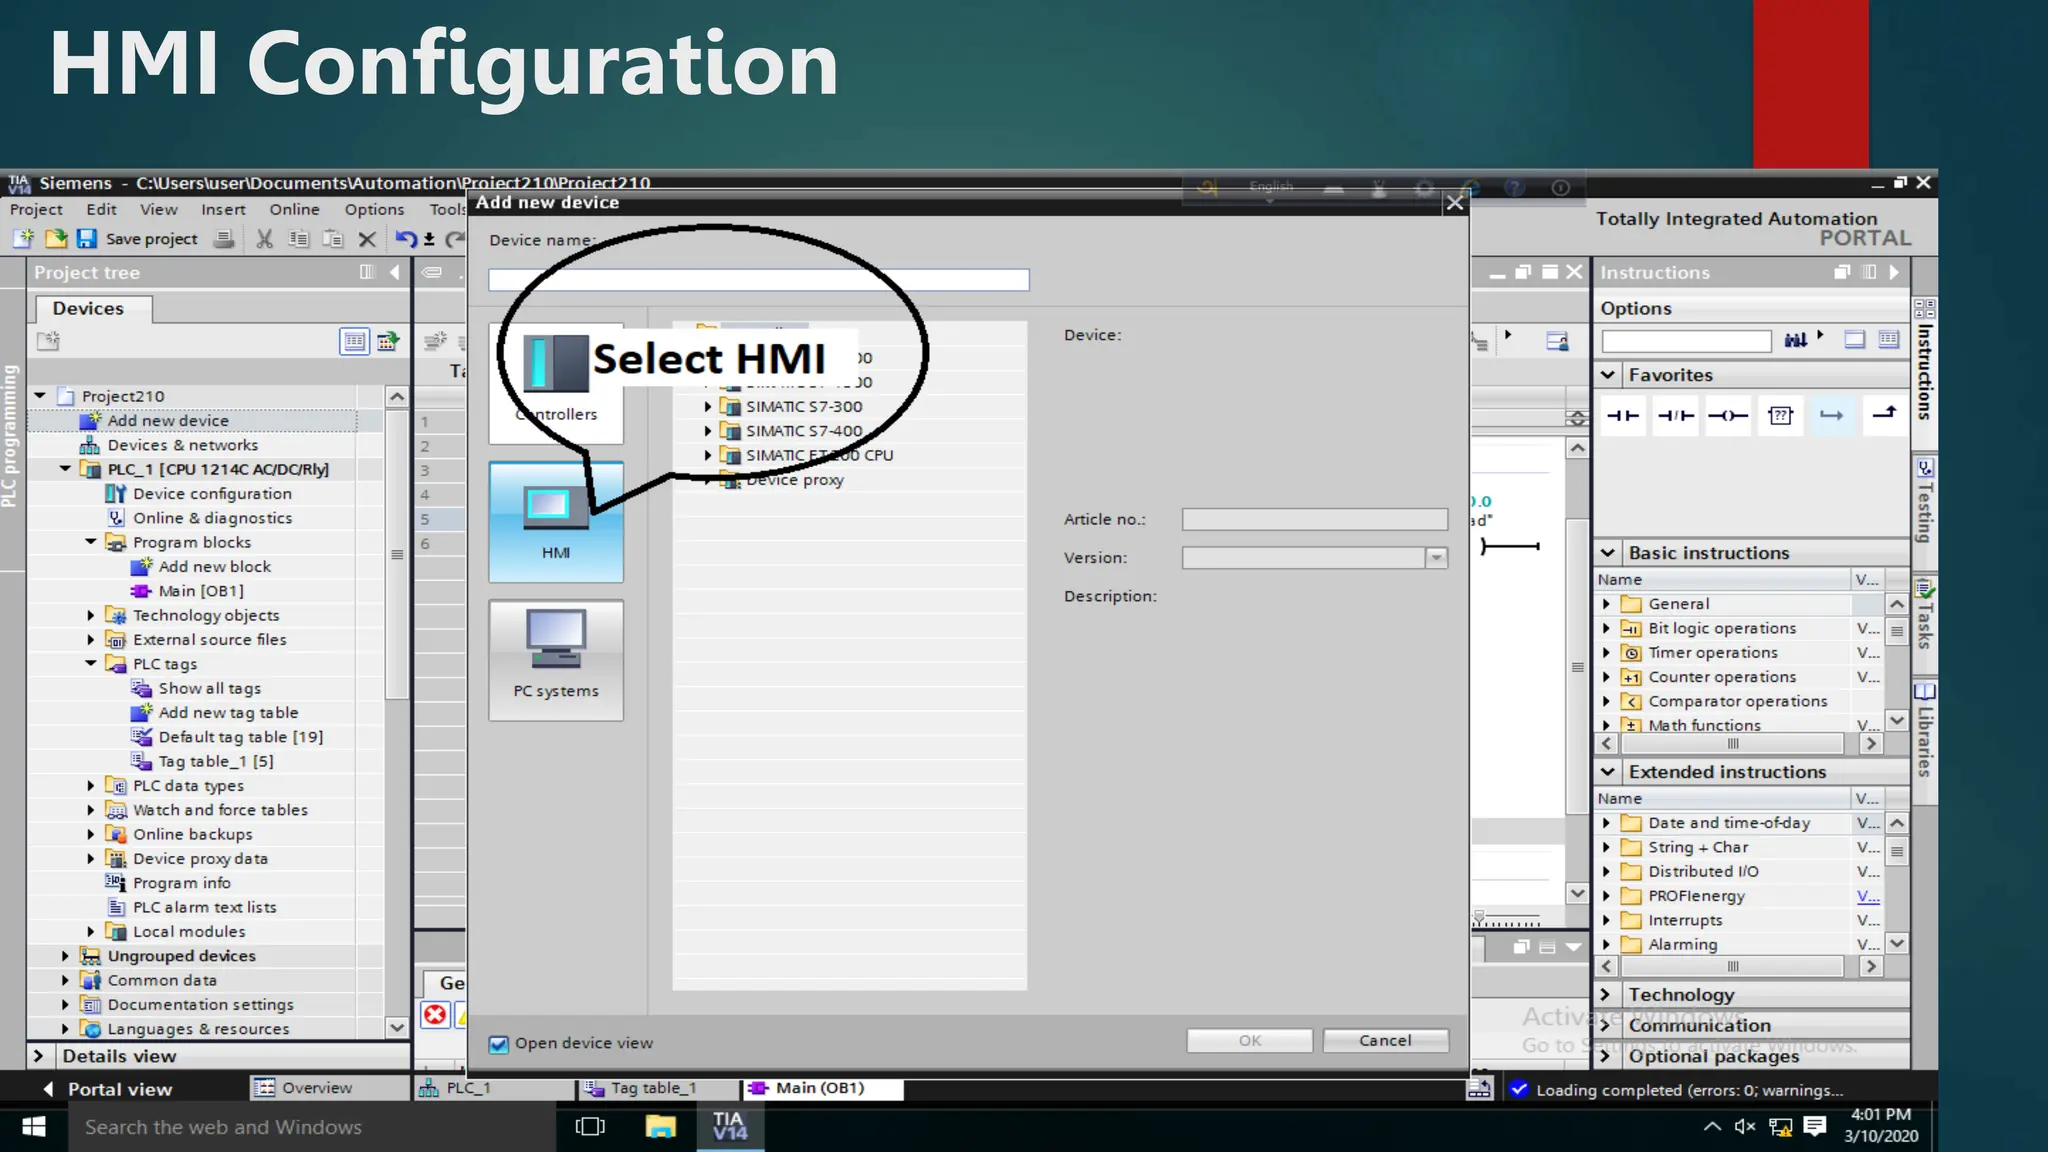The height and width of the screenshot is (1152, 2048).
Task: Collapse the Basic instructions section
Action: point(1608,553)
